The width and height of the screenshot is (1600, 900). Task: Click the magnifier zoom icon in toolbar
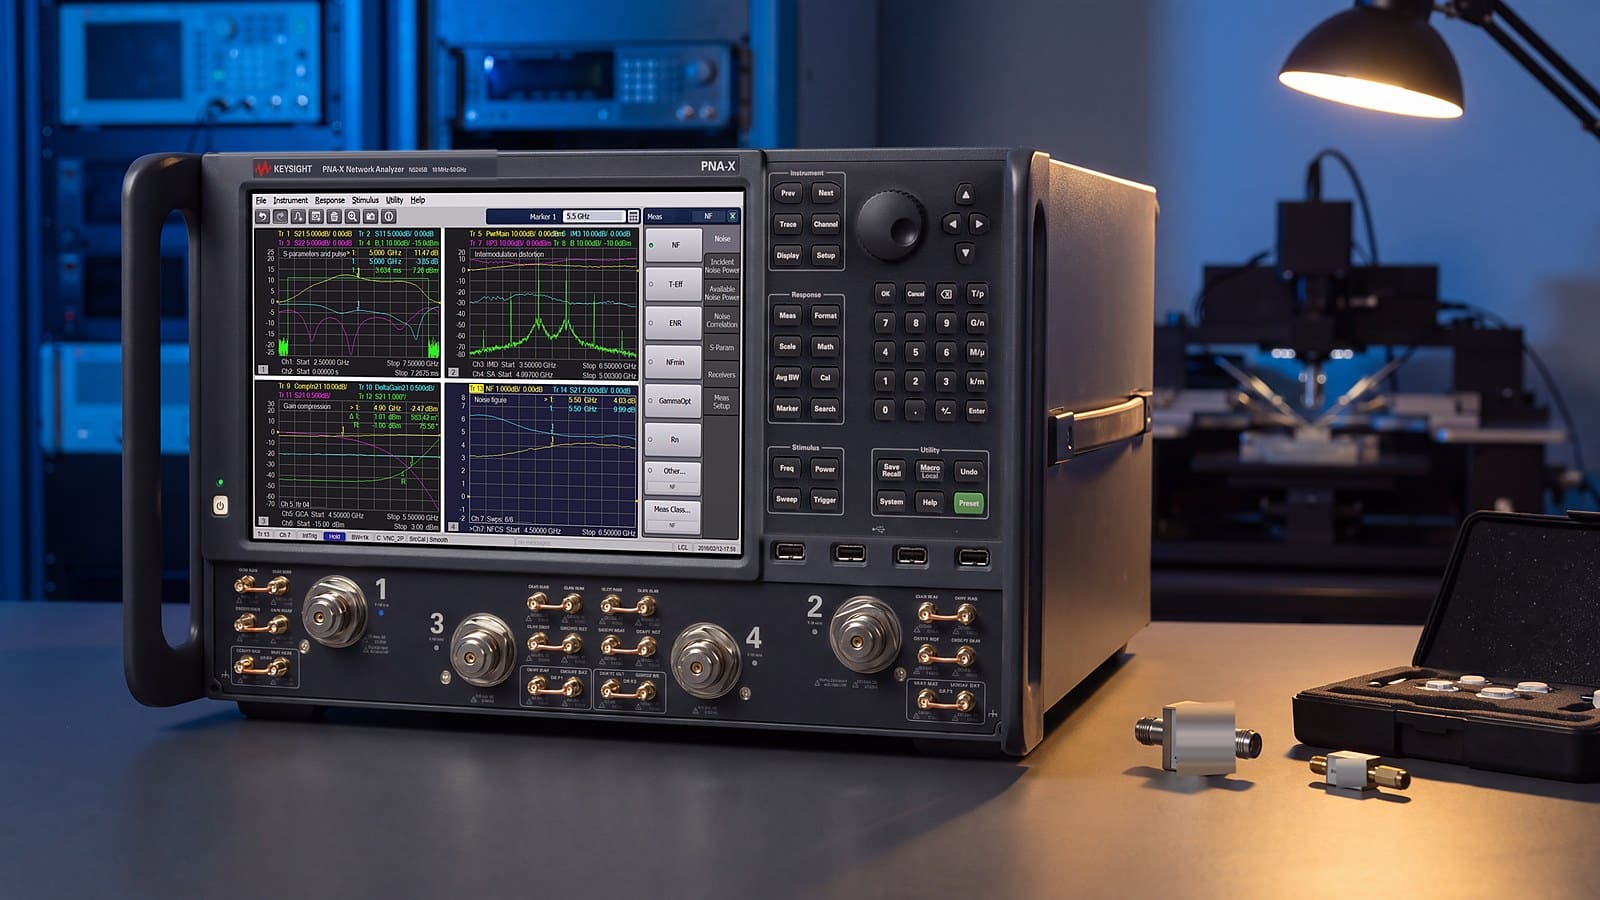[x=353, y=216]
